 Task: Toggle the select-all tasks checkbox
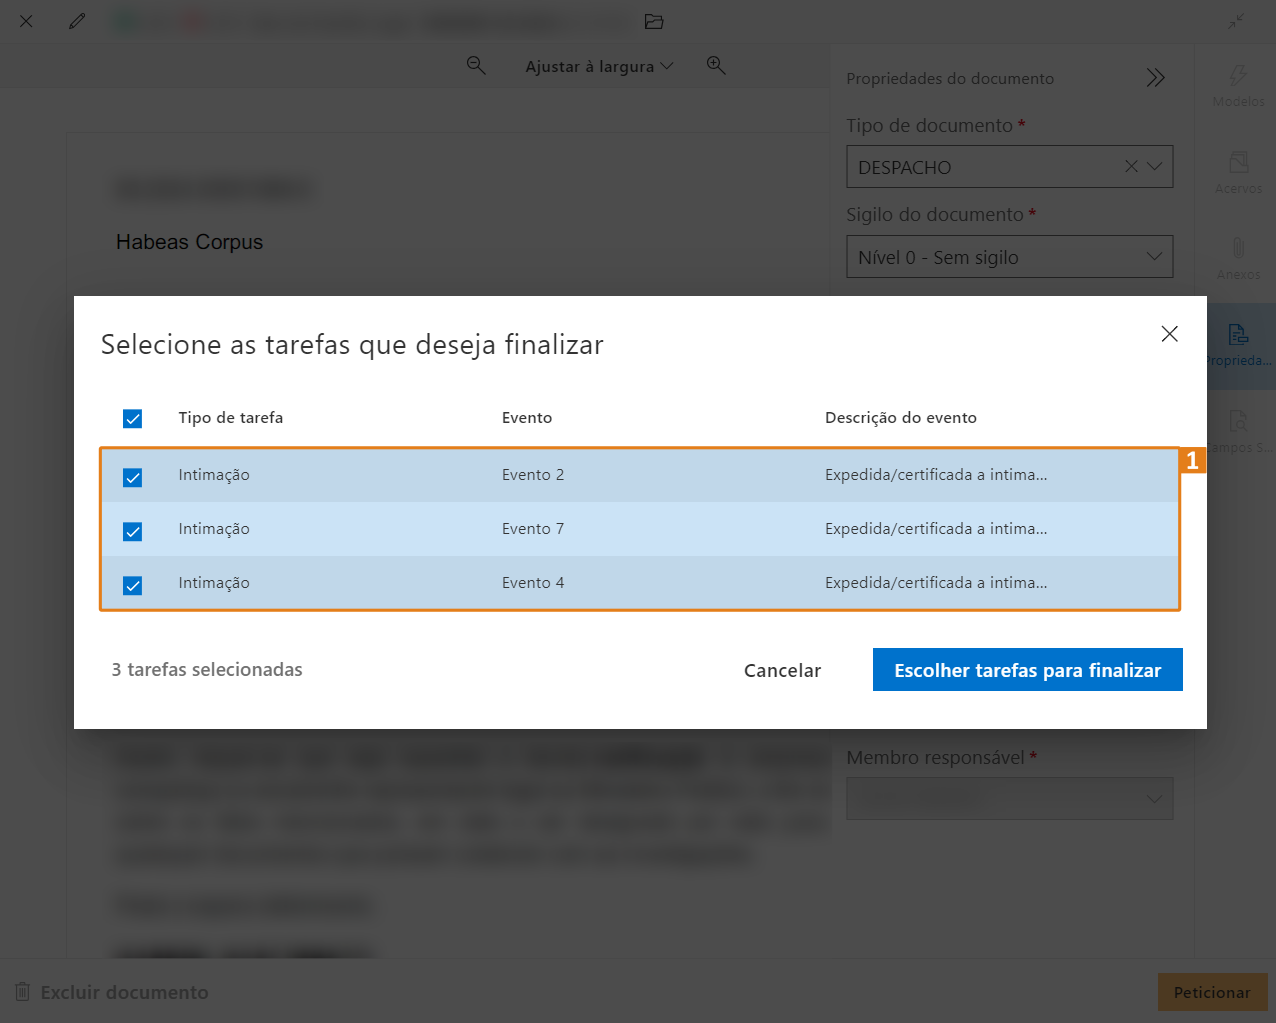(132, 419)
